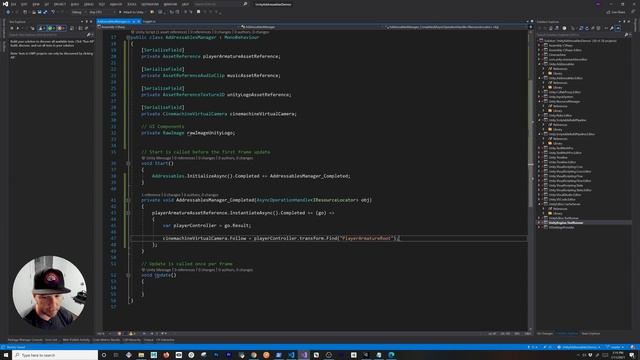The height and width of the screenshot is (360, 640).
Task: Click the taskbar search box
Action: click(x=55, y=355)
